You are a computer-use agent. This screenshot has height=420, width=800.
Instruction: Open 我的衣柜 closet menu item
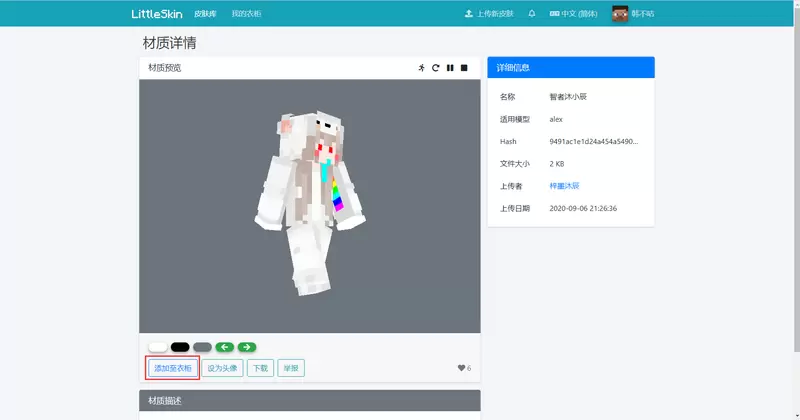246,14
